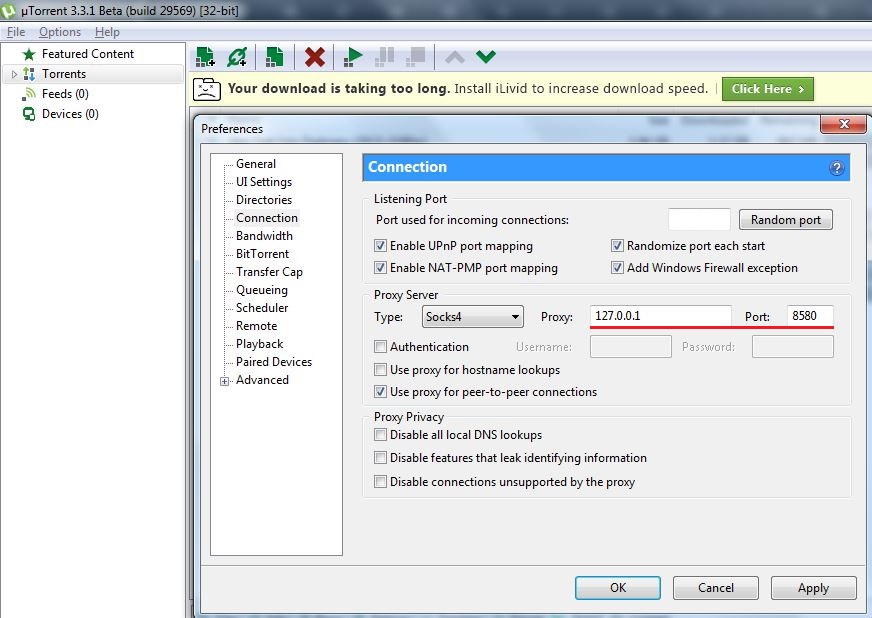This screenshot has height=618, width=872.
Task: Click OK to save preferences
Action: tap(618, 588)
